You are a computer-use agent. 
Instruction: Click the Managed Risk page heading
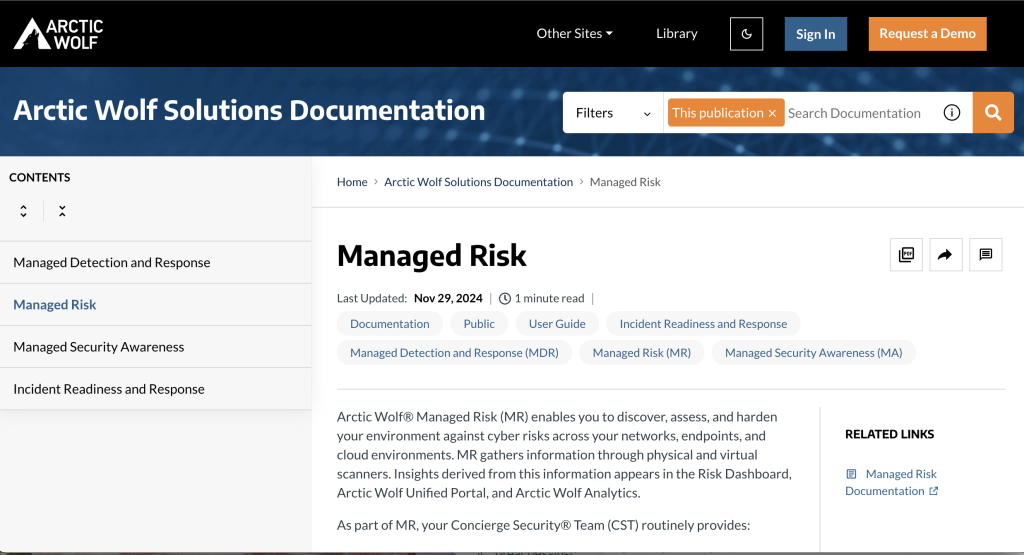pyautogui.click(x=432, y=255)
